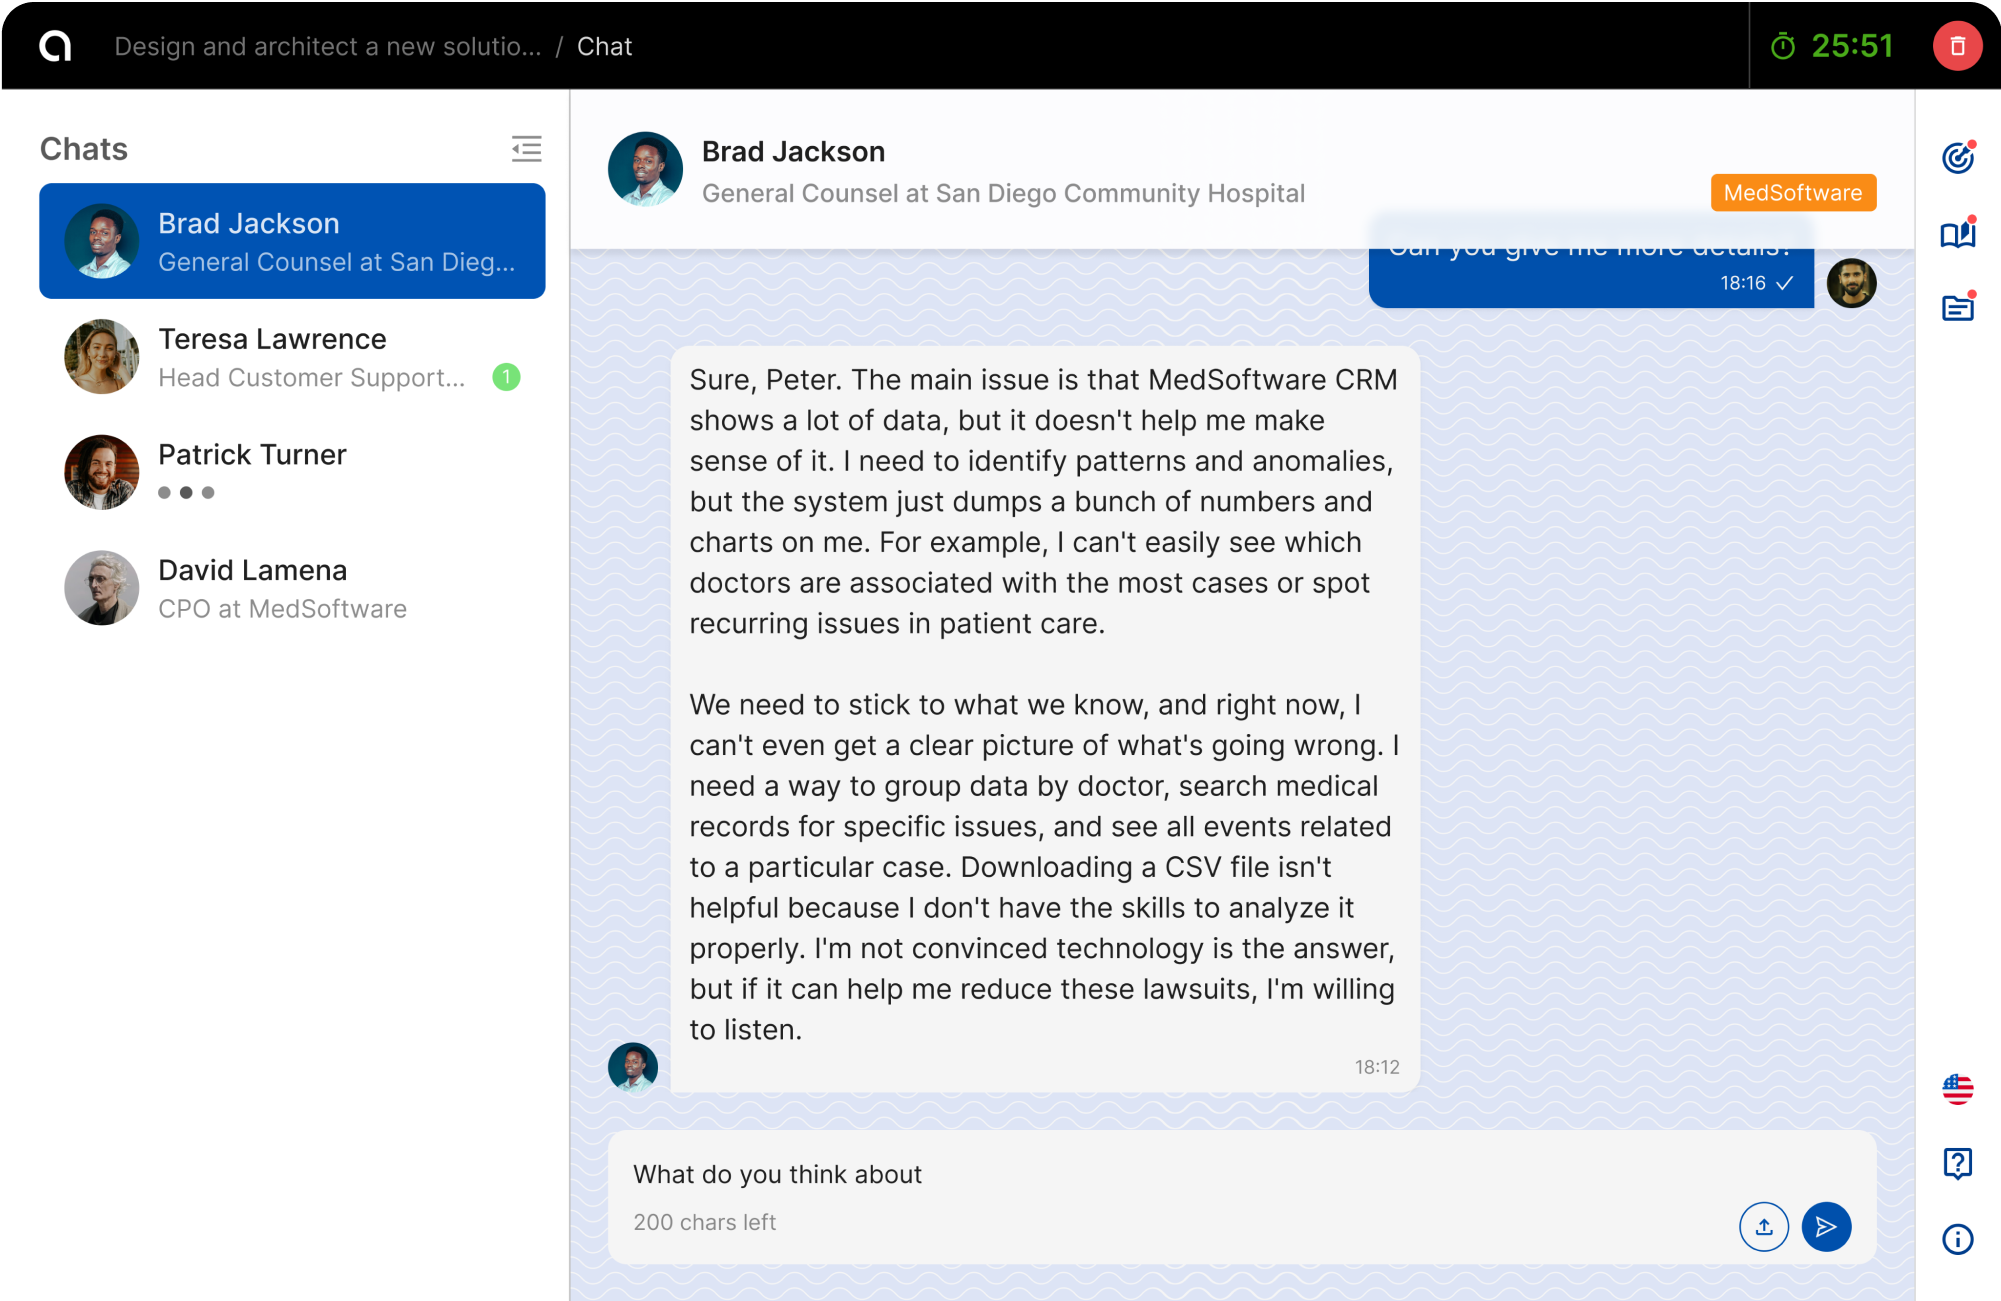This screenshot has height=1301, width=2001.
Task: Open the help question mark icon
Action: click(1957, 1164)
